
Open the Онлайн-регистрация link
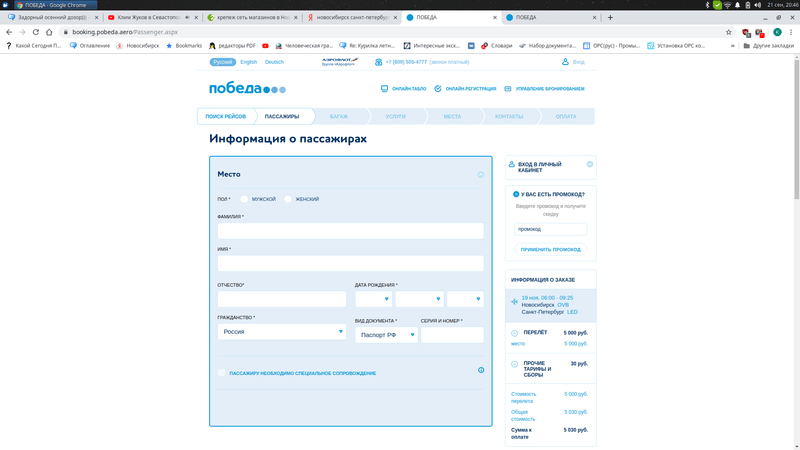point(470,89)
